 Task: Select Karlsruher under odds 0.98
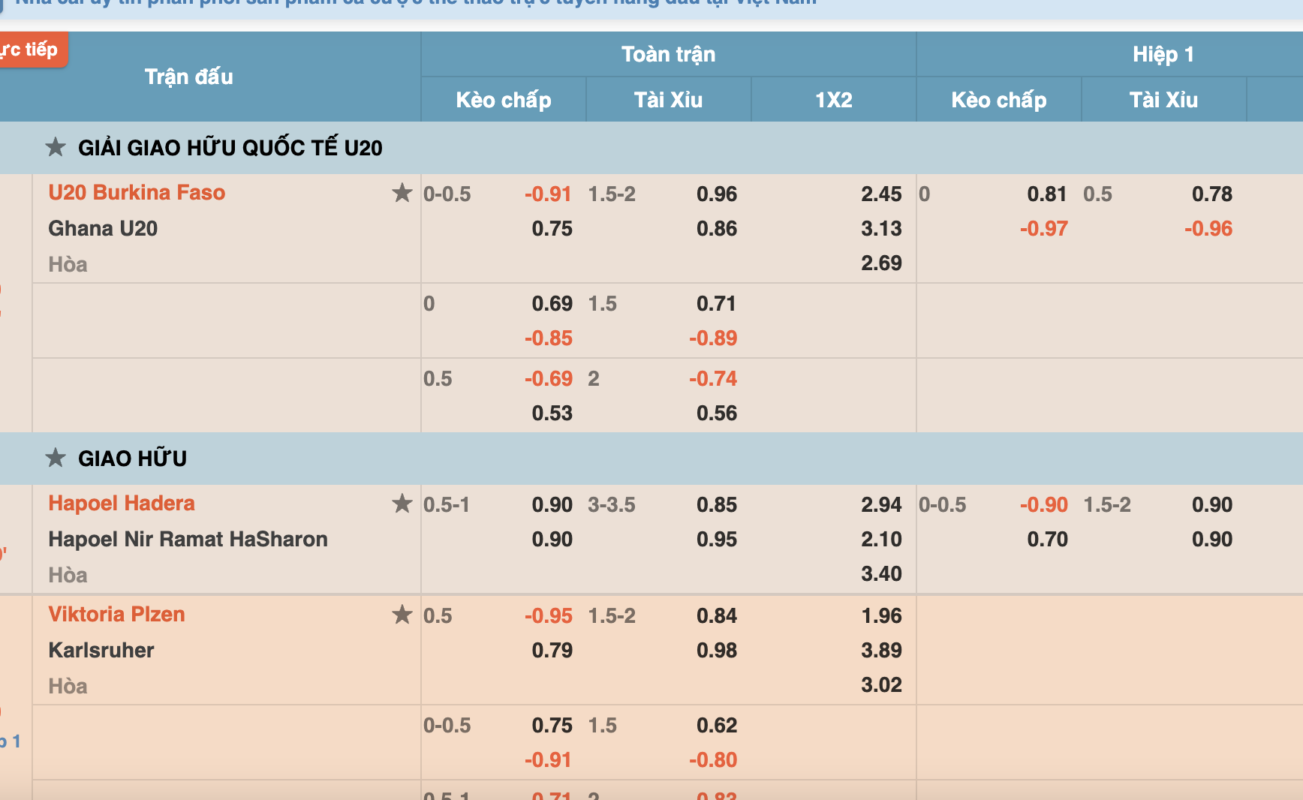click(717, 651)
